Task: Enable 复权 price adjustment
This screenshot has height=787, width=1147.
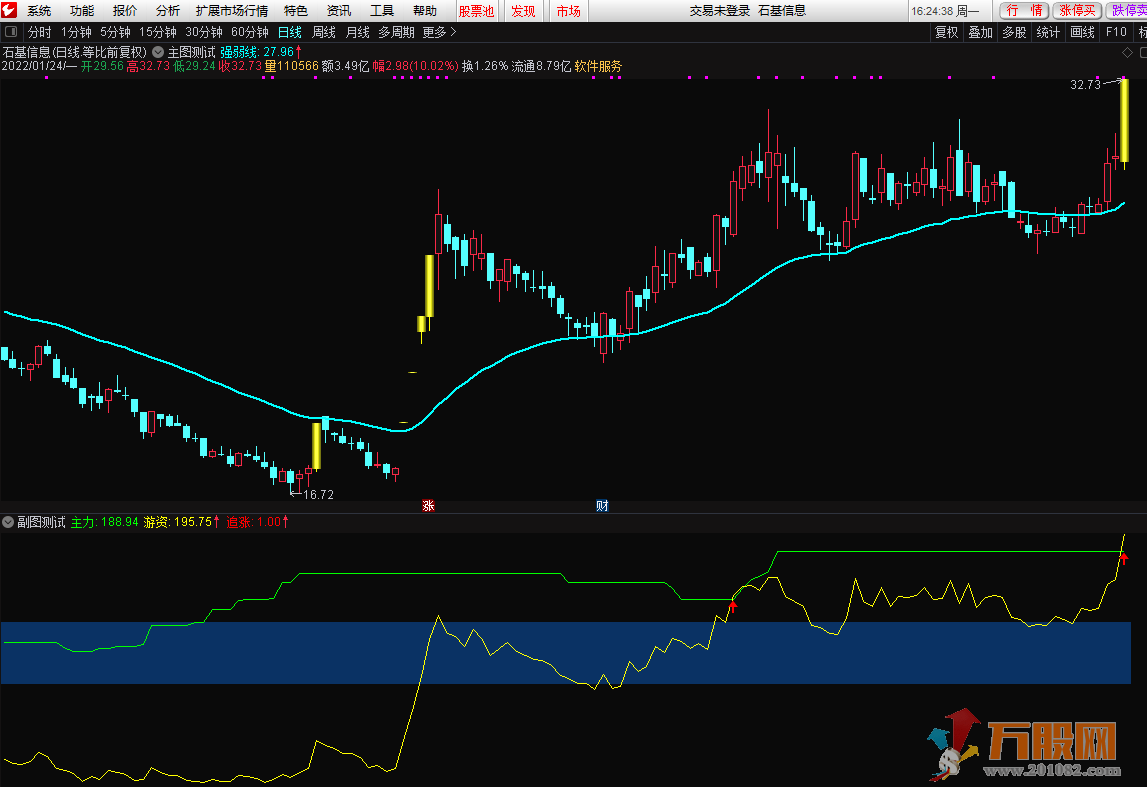Action: pos(946,32)
